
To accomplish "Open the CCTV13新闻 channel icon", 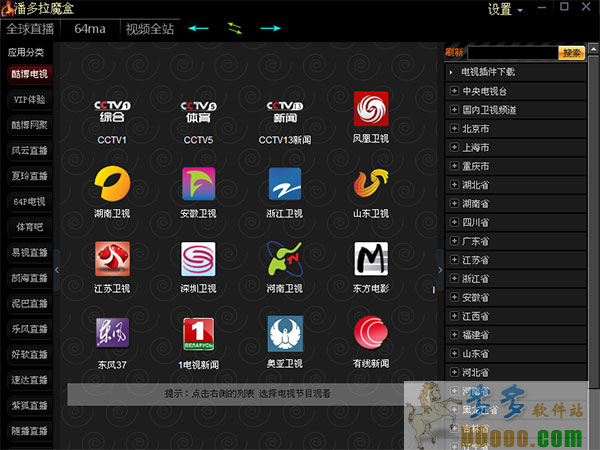I will 285,111.
